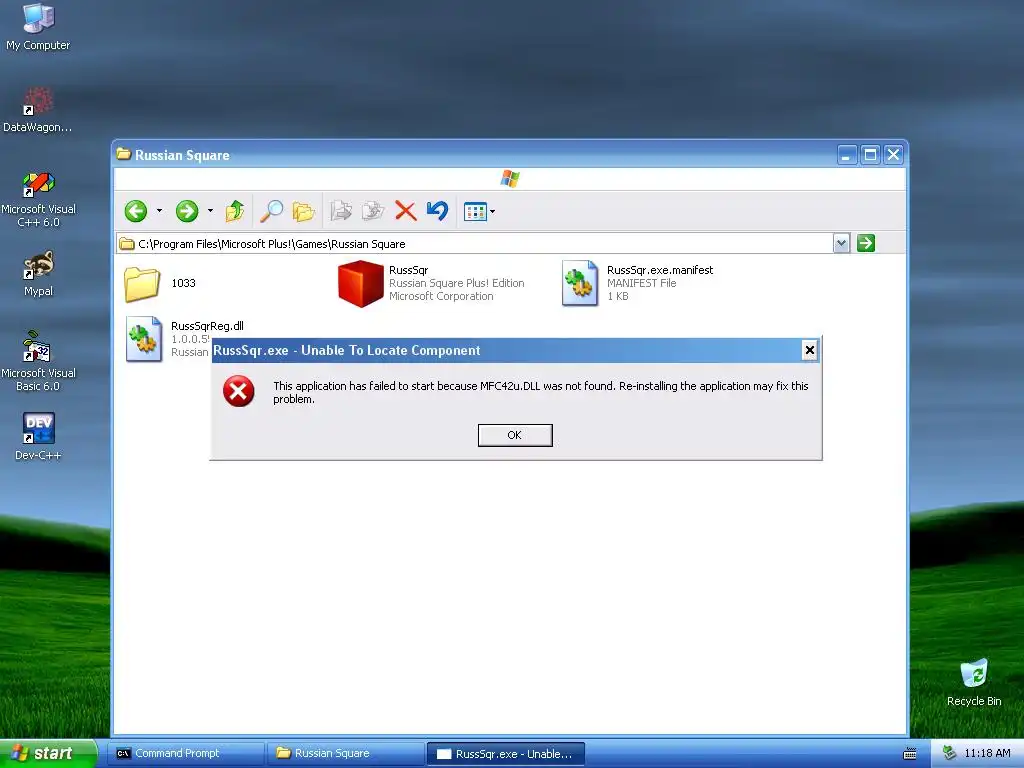This screenshot has height=768, width=1024.
Task: Open the Back button history dropdown
Action: click(159, 211)
